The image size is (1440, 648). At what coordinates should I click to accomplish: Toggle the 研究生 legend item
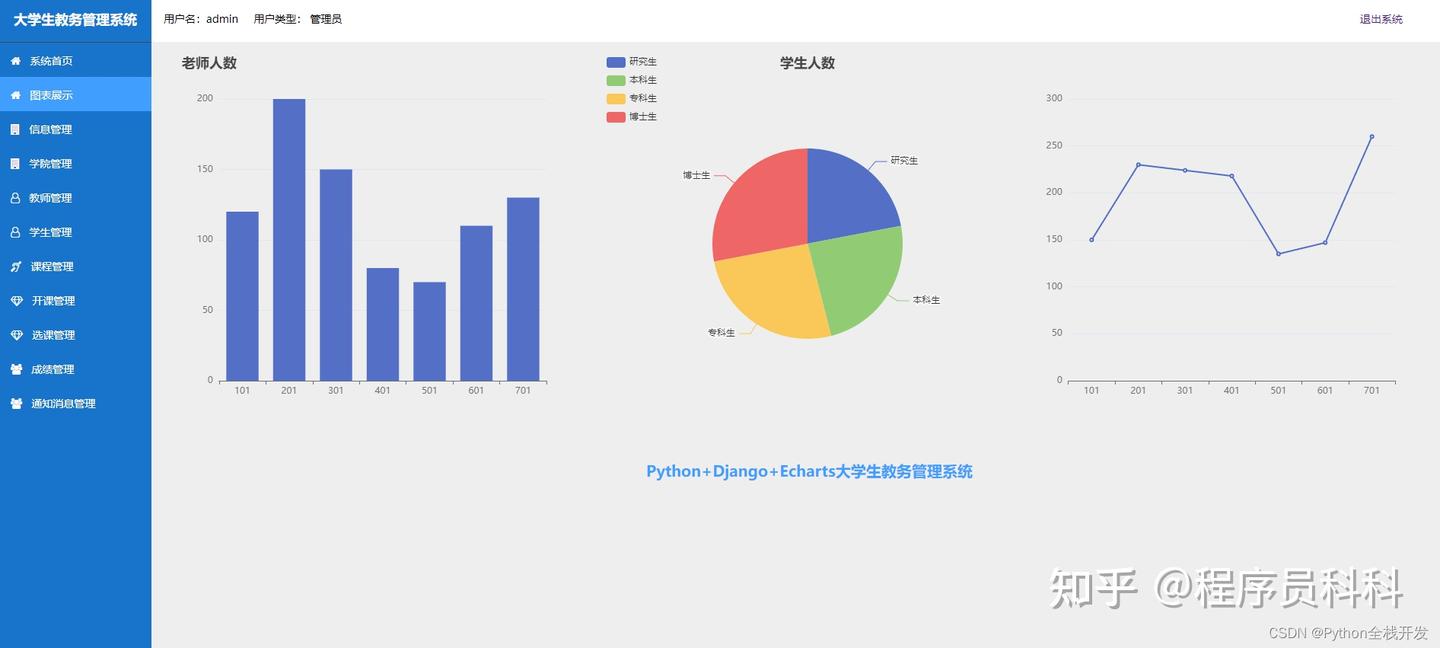point(632,62)
